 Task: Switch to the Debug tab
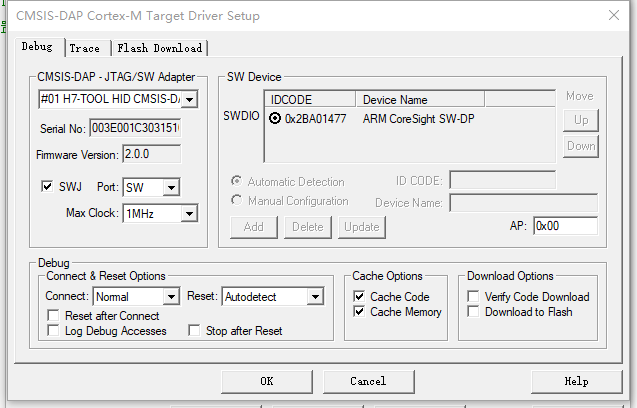tap(37, 47)
